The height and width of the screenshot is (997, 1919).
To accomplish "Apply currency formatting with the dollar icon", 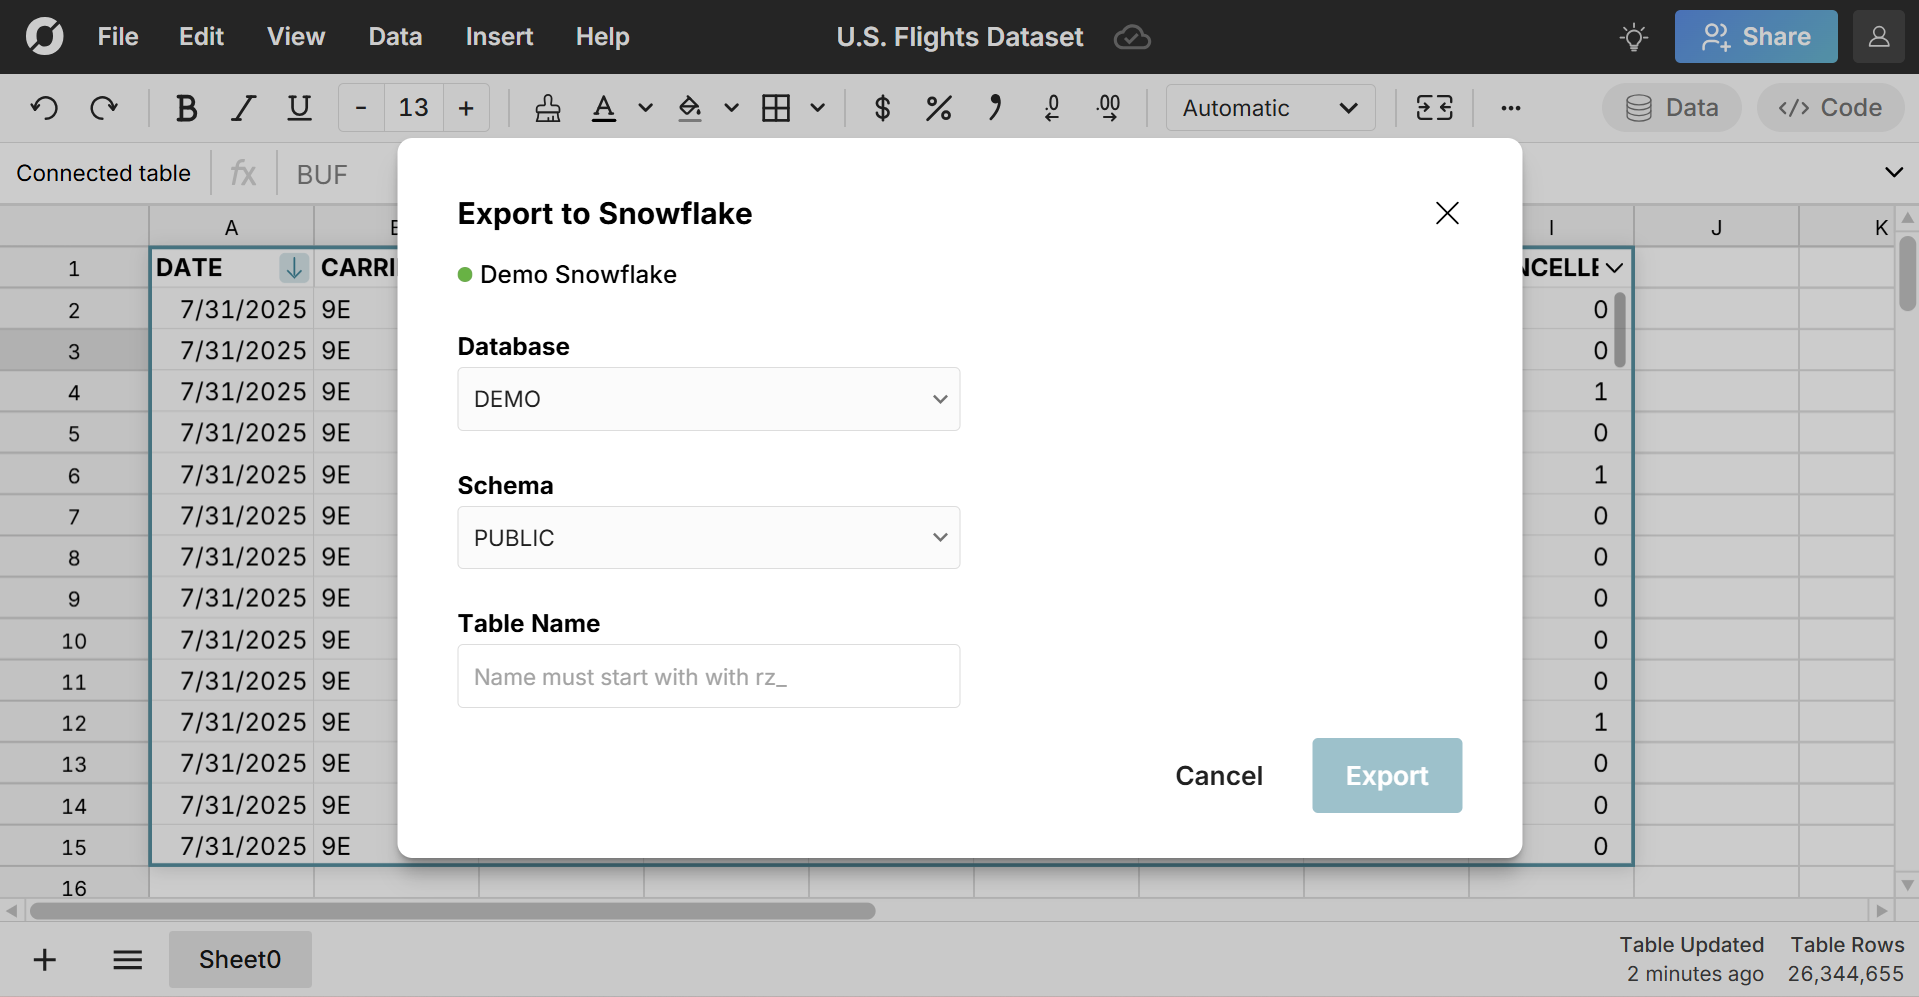I will pos(881,108).
